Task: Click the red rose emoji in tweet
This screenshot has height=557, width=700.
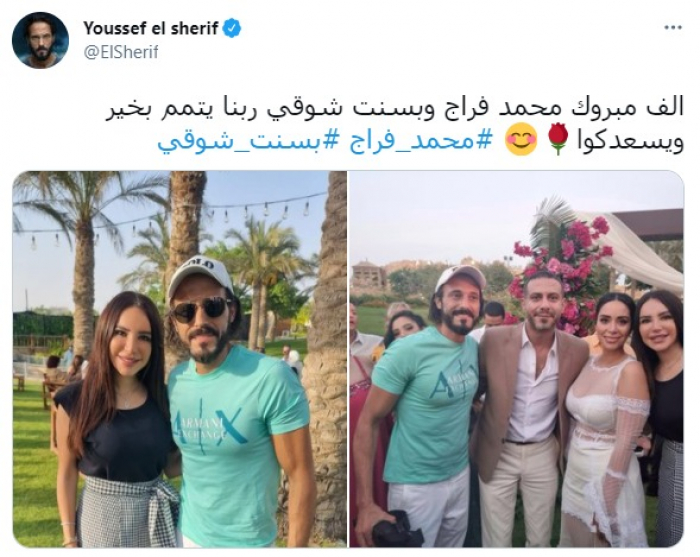Action: [556, 140]
